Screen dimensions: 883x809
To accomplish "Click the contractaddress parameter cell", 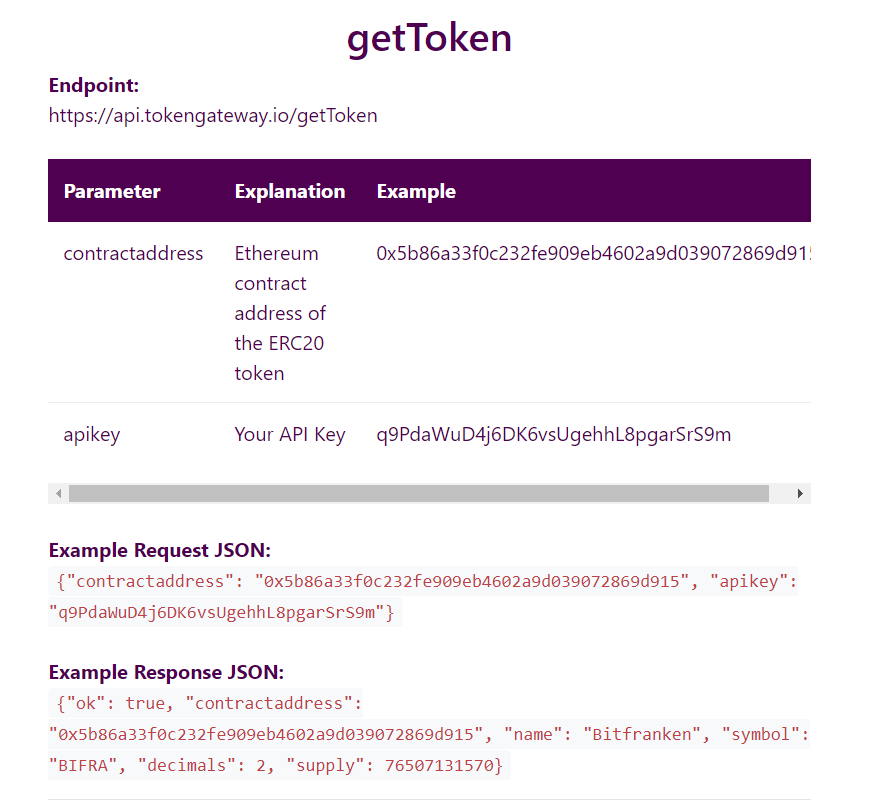I will click(133, 253).
